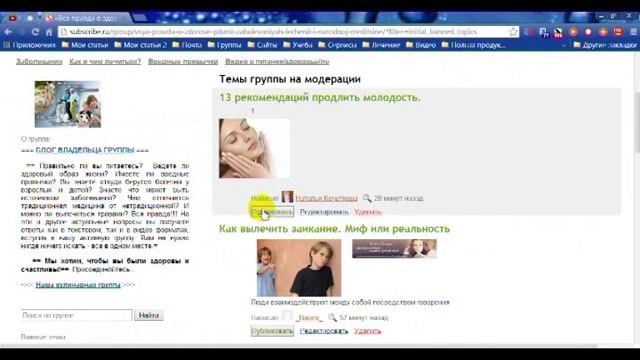Open the 'Другие закладки' folder
Image resolution: width=640 pixels, height=360 pixels.
point(605,45)
